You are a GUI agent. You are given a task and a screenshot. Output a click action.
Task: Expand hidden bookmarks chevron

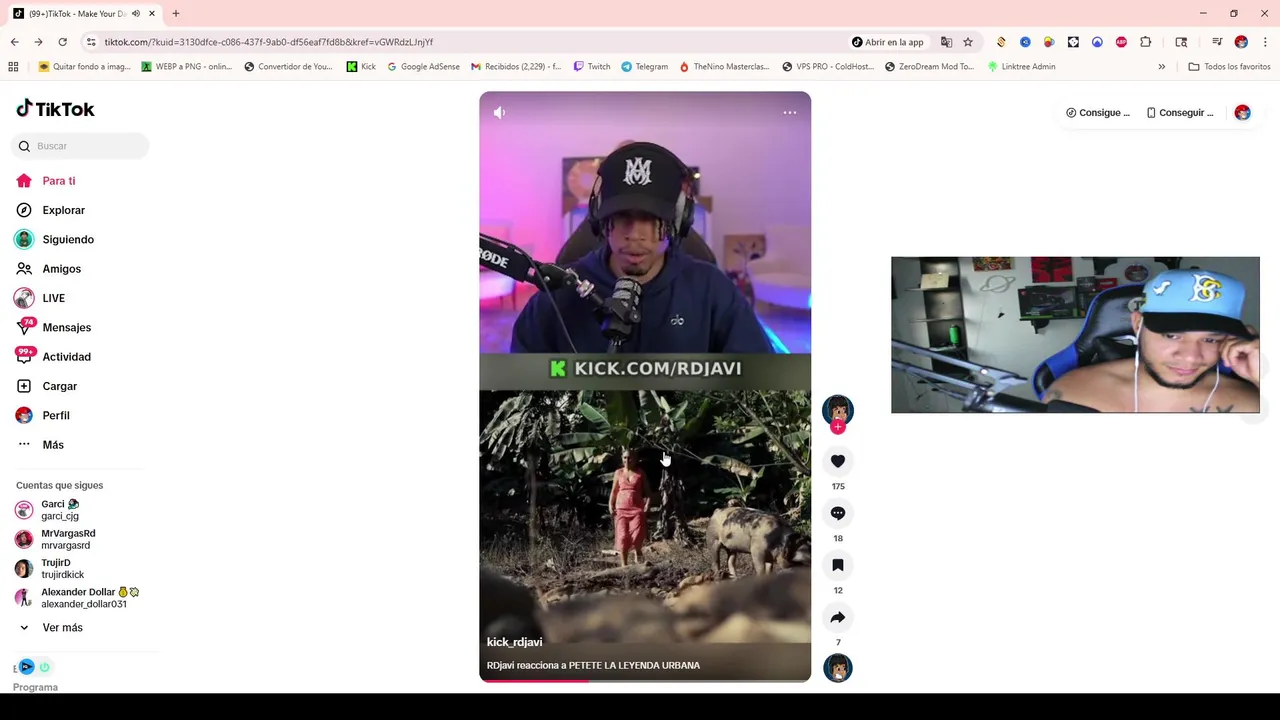pyautogui.click(x=1161, y=67)
